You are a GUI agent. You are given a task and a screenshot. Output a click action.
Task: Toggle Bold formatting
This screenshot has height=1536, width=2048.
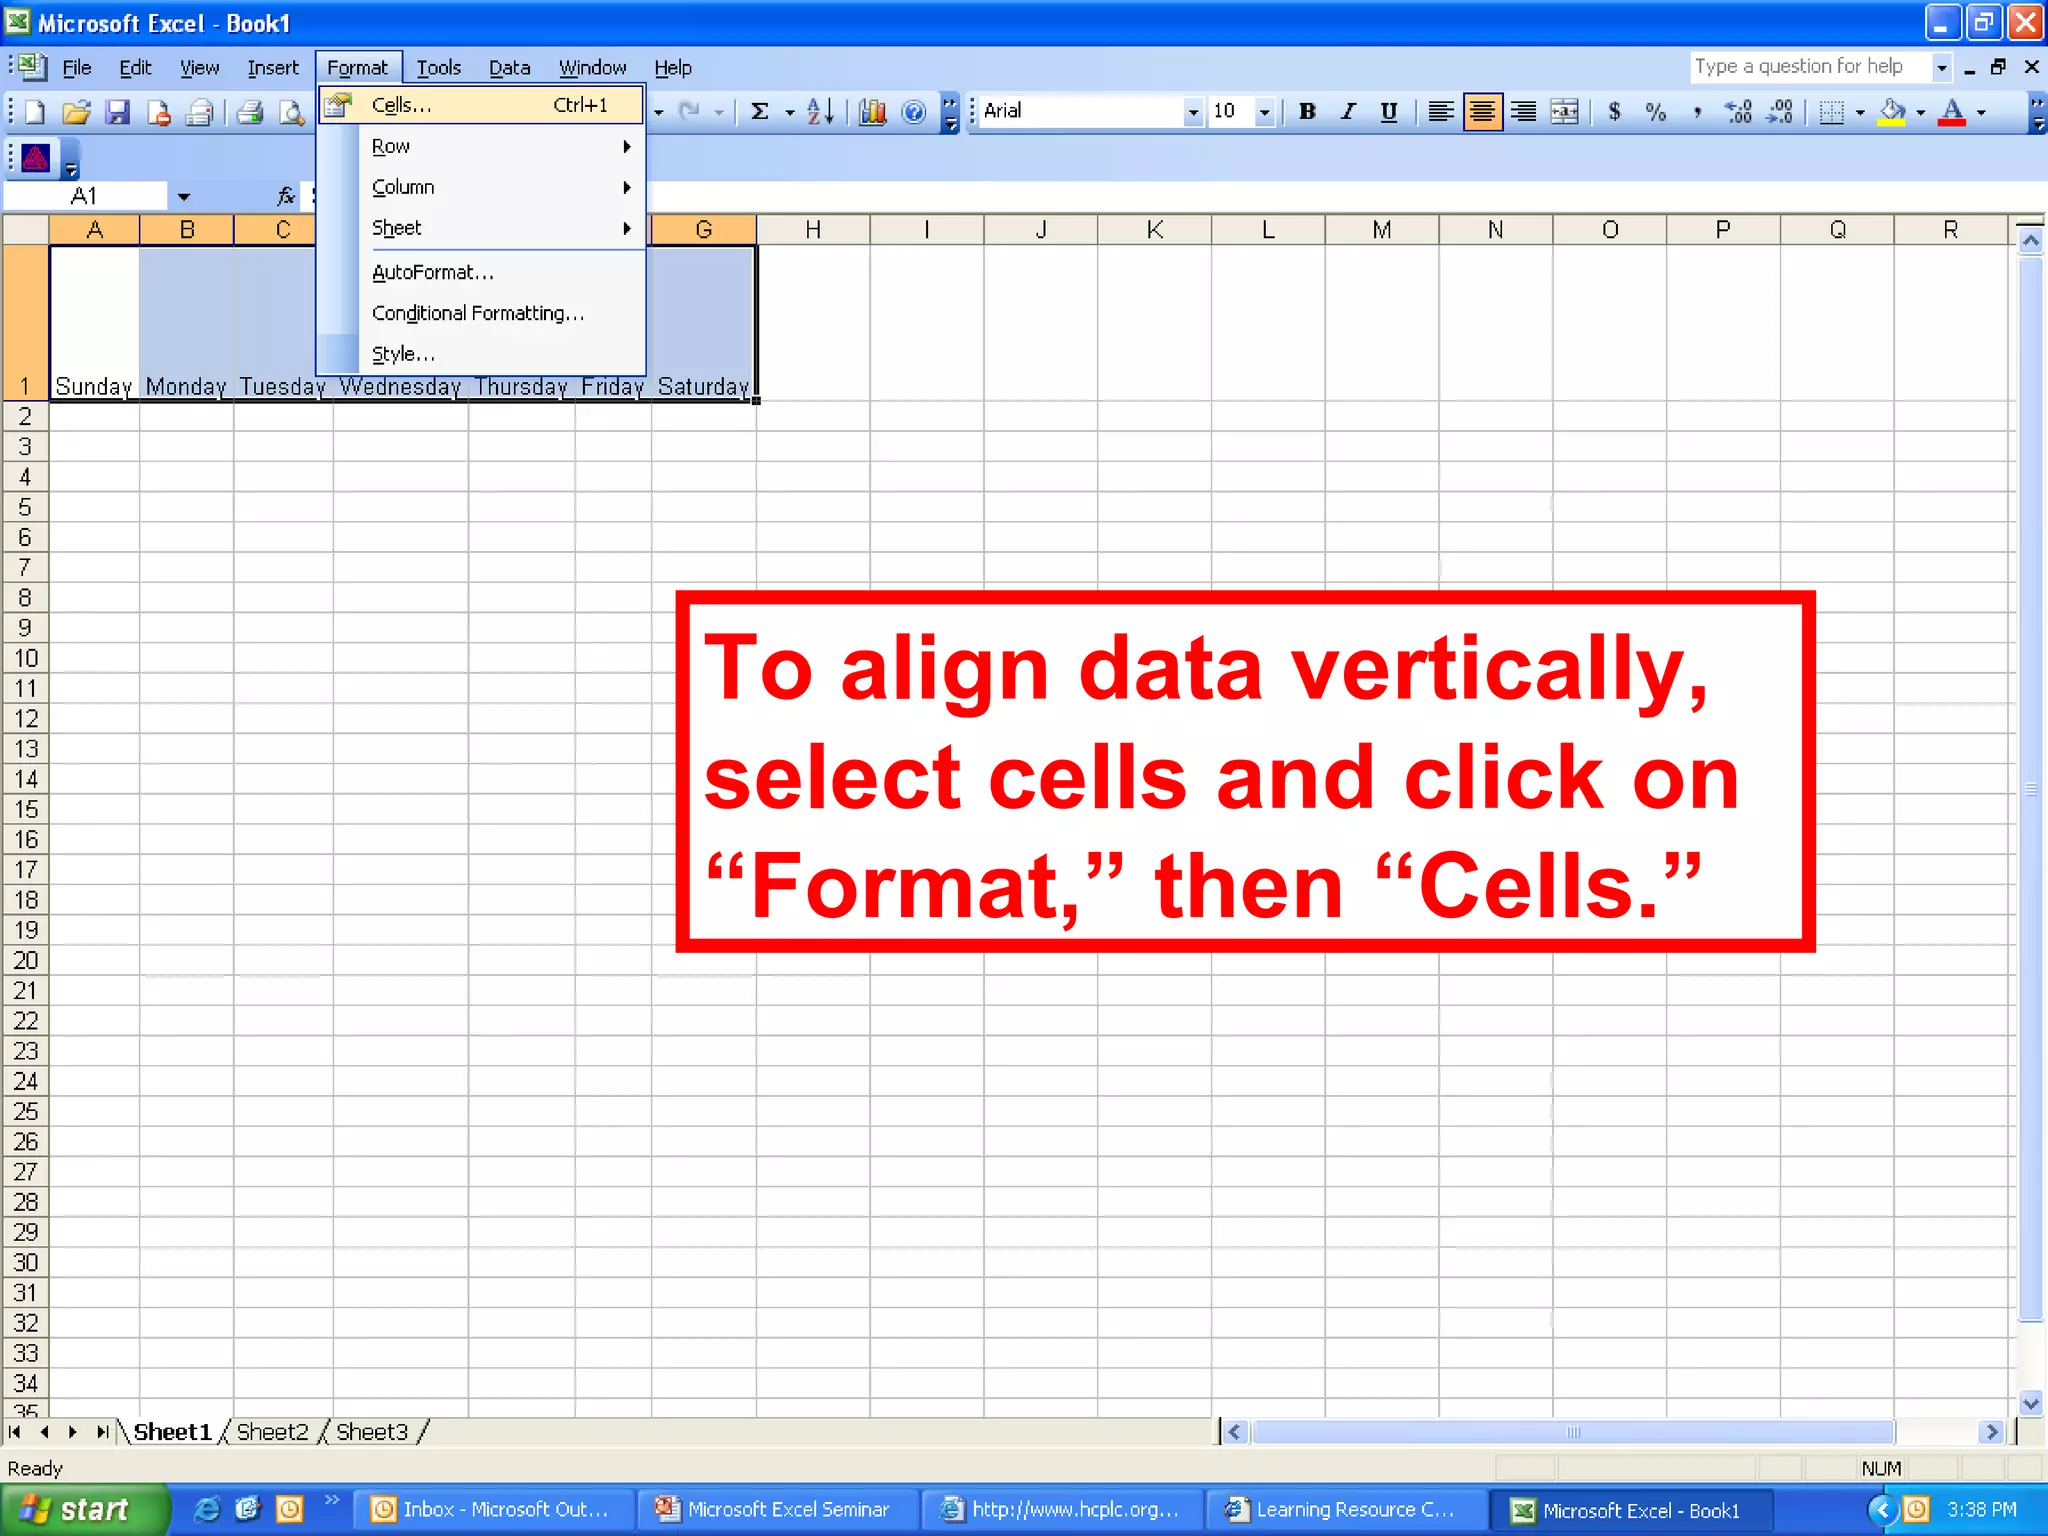pos(1307,112)
